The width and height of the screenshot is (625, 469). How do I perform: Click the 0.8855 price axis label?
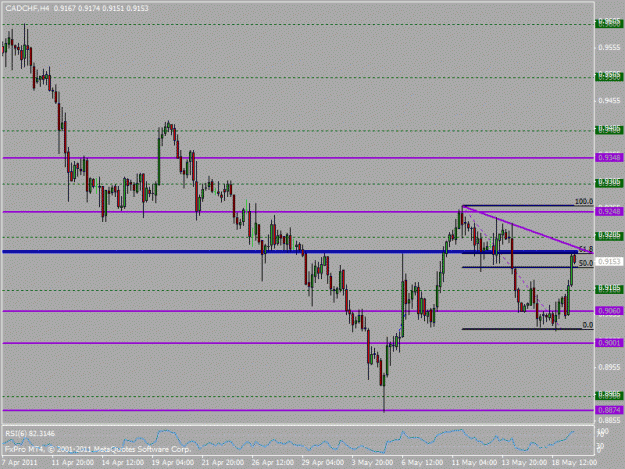[610, 420]
